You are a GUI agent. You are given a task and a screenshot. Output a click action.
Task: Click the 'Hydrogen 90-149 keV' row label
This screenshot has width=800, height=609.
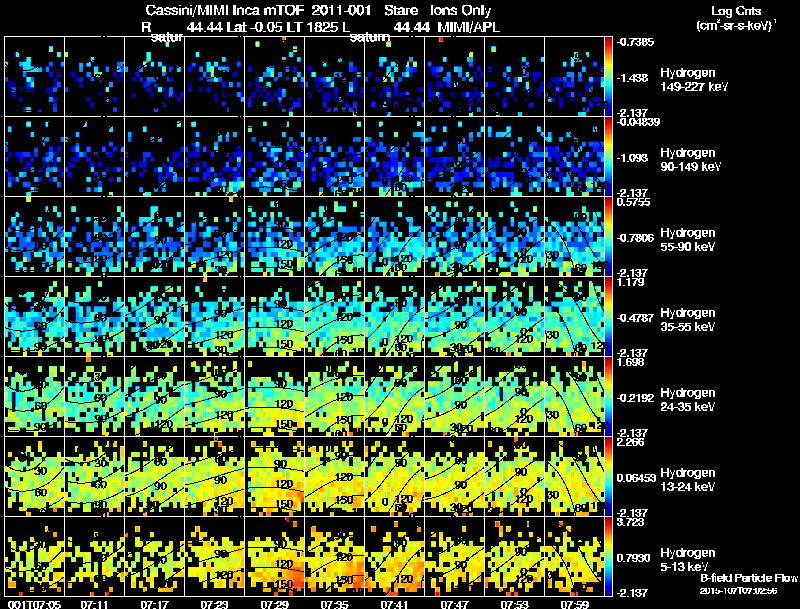coord(690,160)
